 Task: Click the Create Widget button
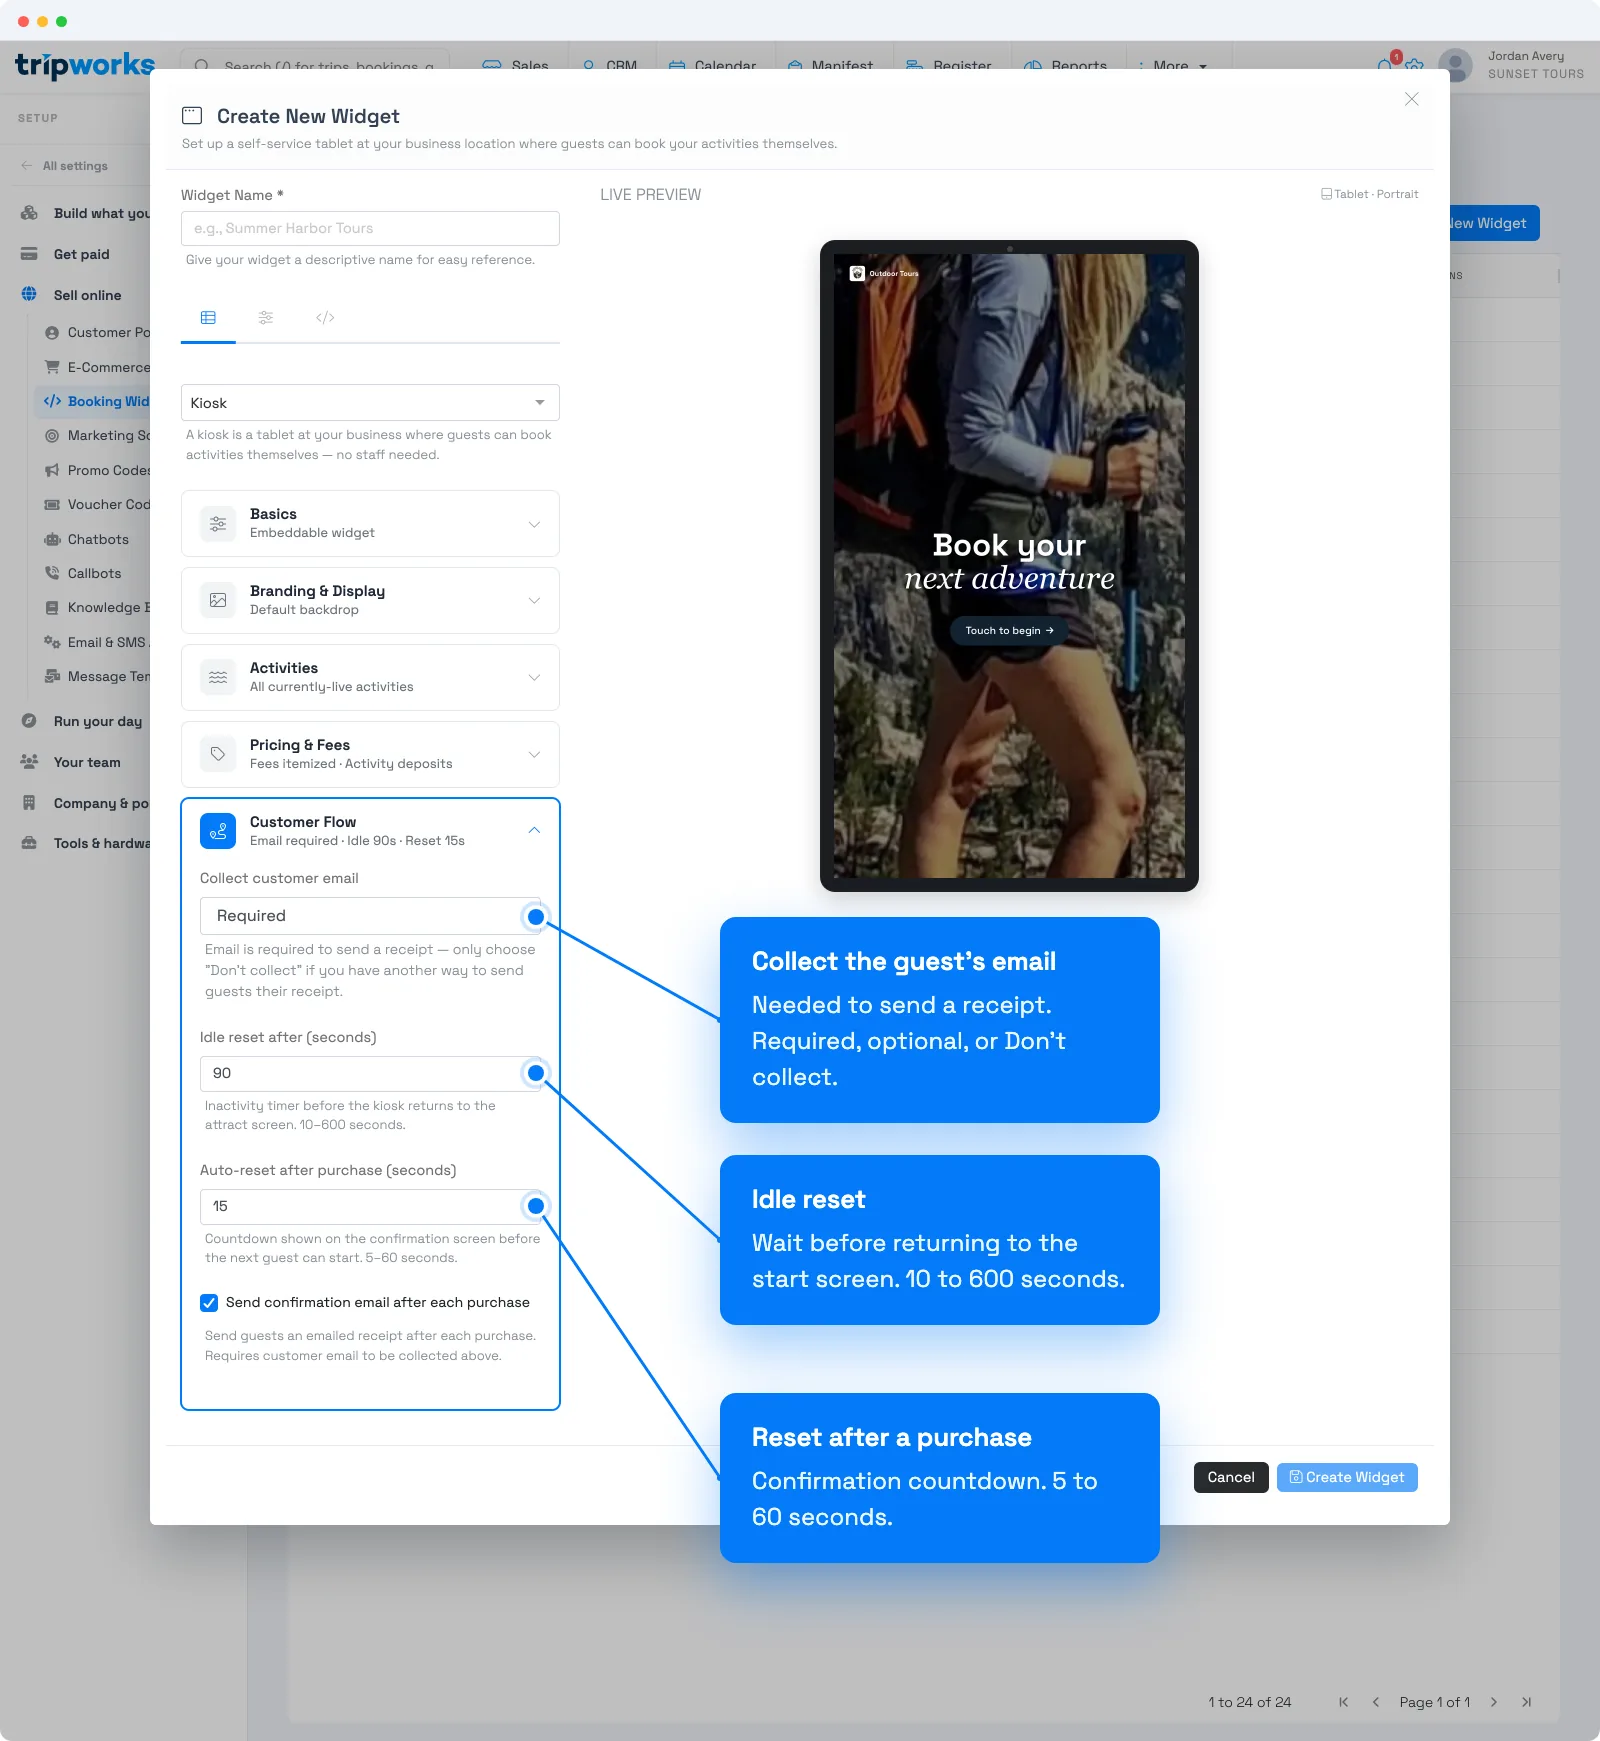[x=1347, y=1477]
